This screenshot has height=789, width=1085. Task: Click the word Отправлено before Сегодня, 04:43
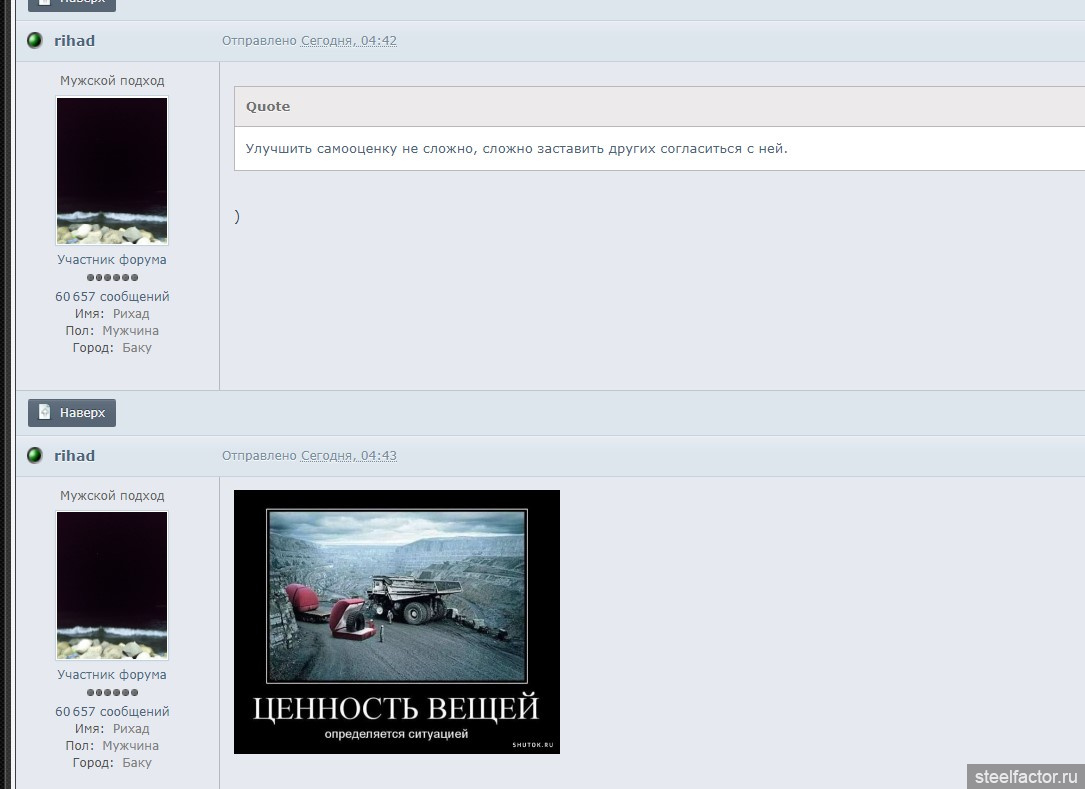point(259,455)
